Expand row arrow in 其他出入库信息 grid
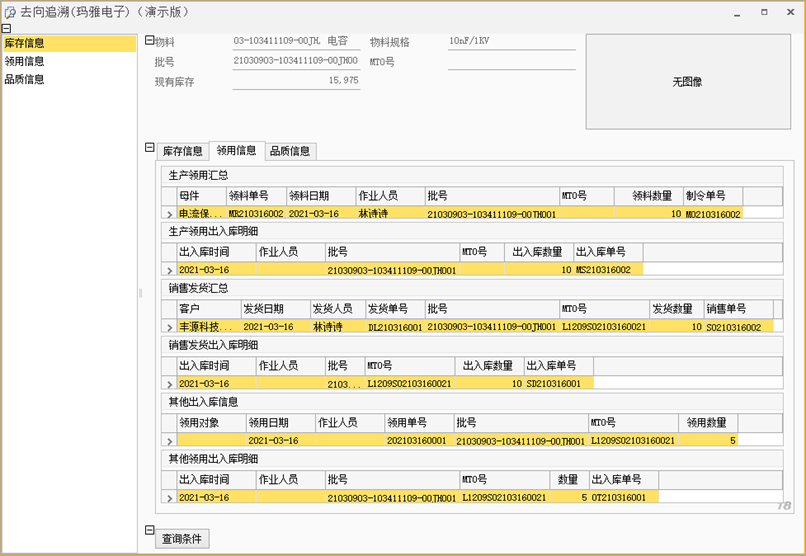Viewport: 806px width, 556px height. tap(169, 441)
